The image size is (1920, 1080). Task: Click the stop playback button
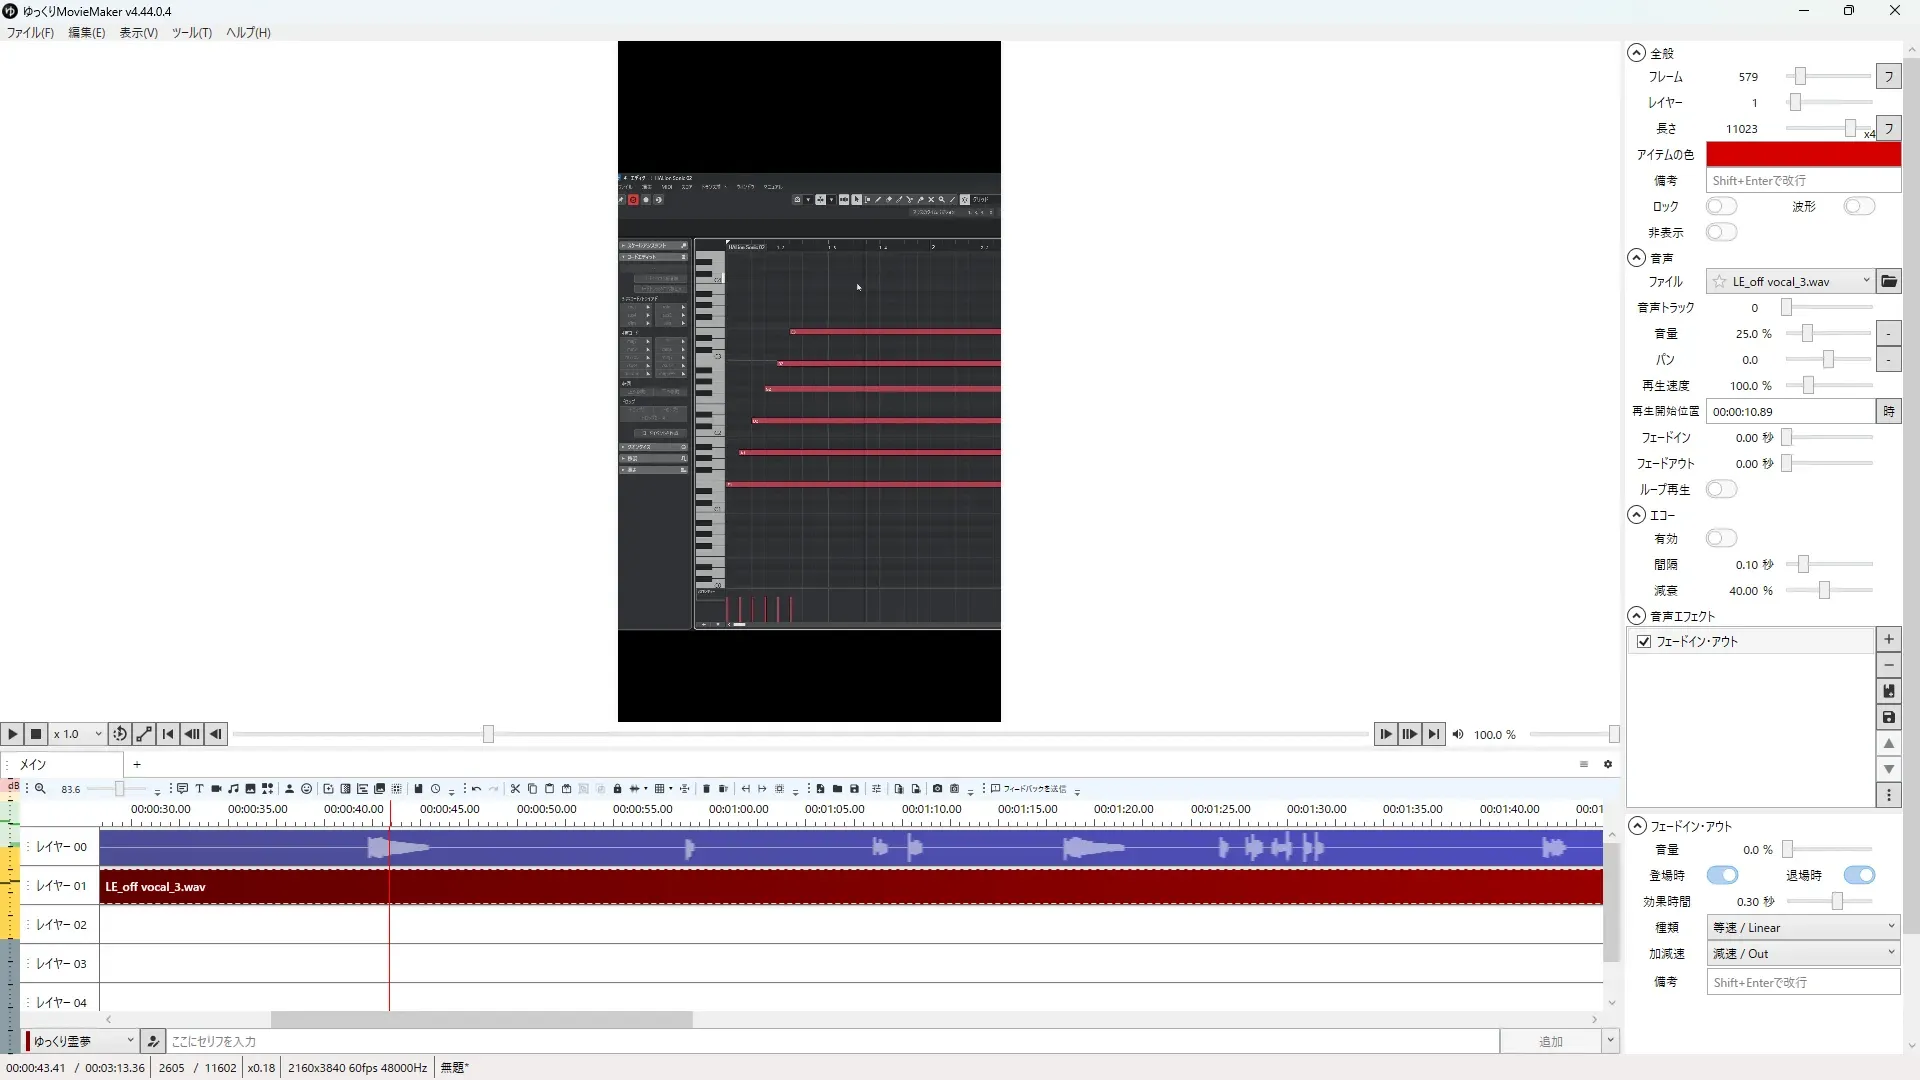36,734
